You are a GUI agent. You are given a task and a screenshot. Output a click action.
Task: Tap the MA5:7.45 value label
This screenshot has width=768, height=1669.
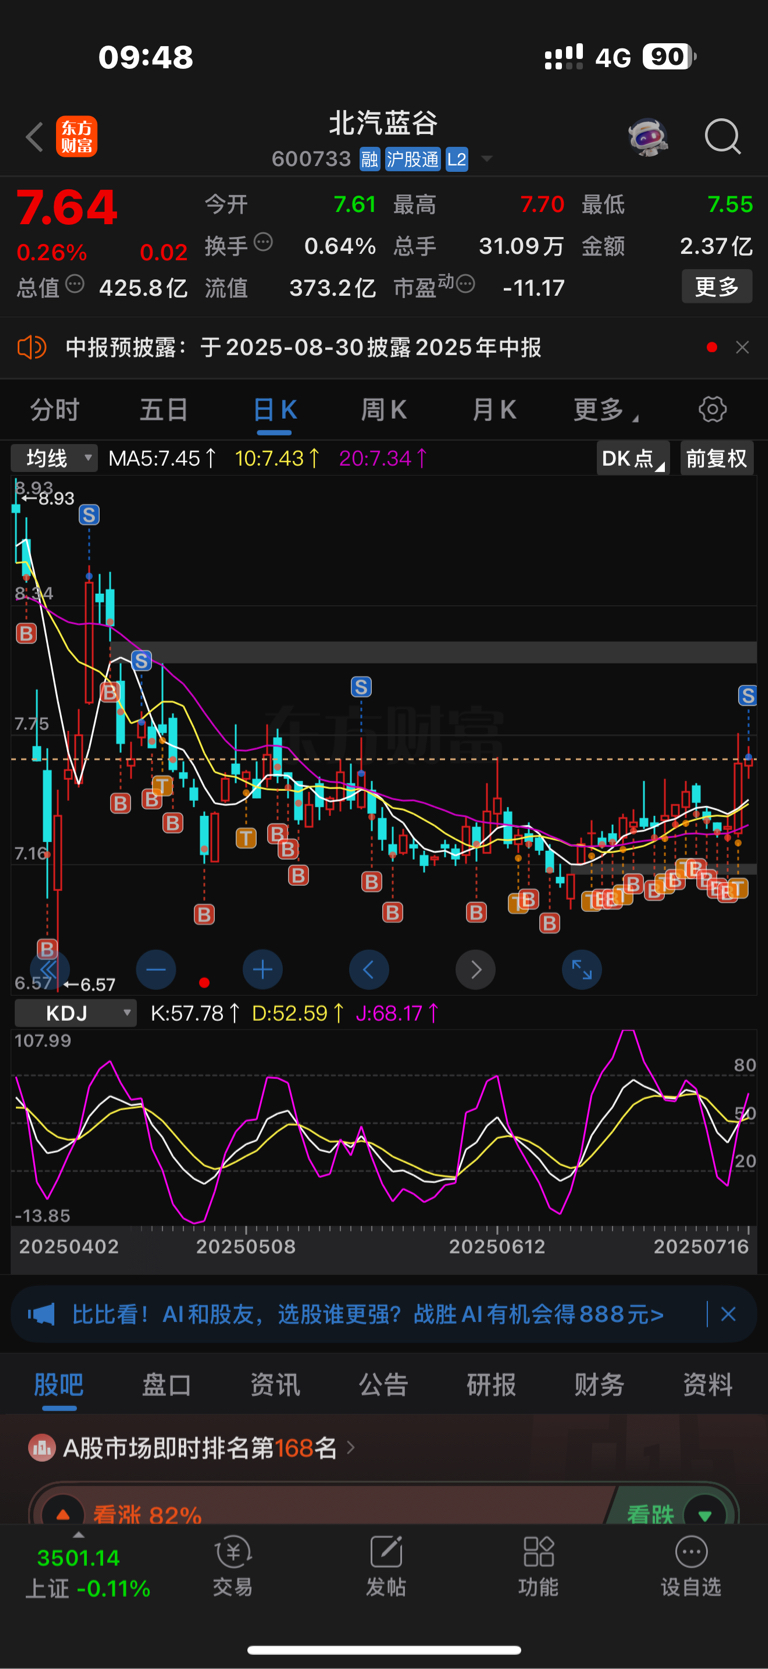click(x=162, y=458)
